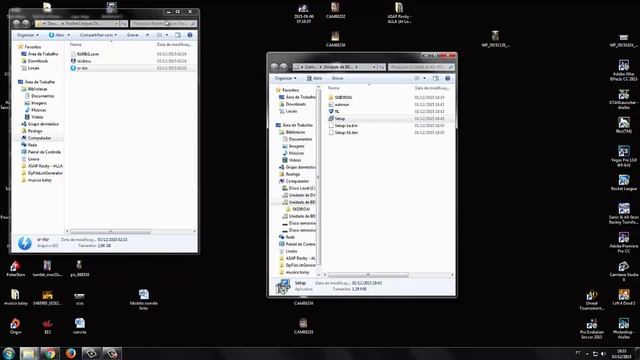Open Organizar menu in Rocket League window
This screenshot has width=640, height=360.
tap(27, 35)
